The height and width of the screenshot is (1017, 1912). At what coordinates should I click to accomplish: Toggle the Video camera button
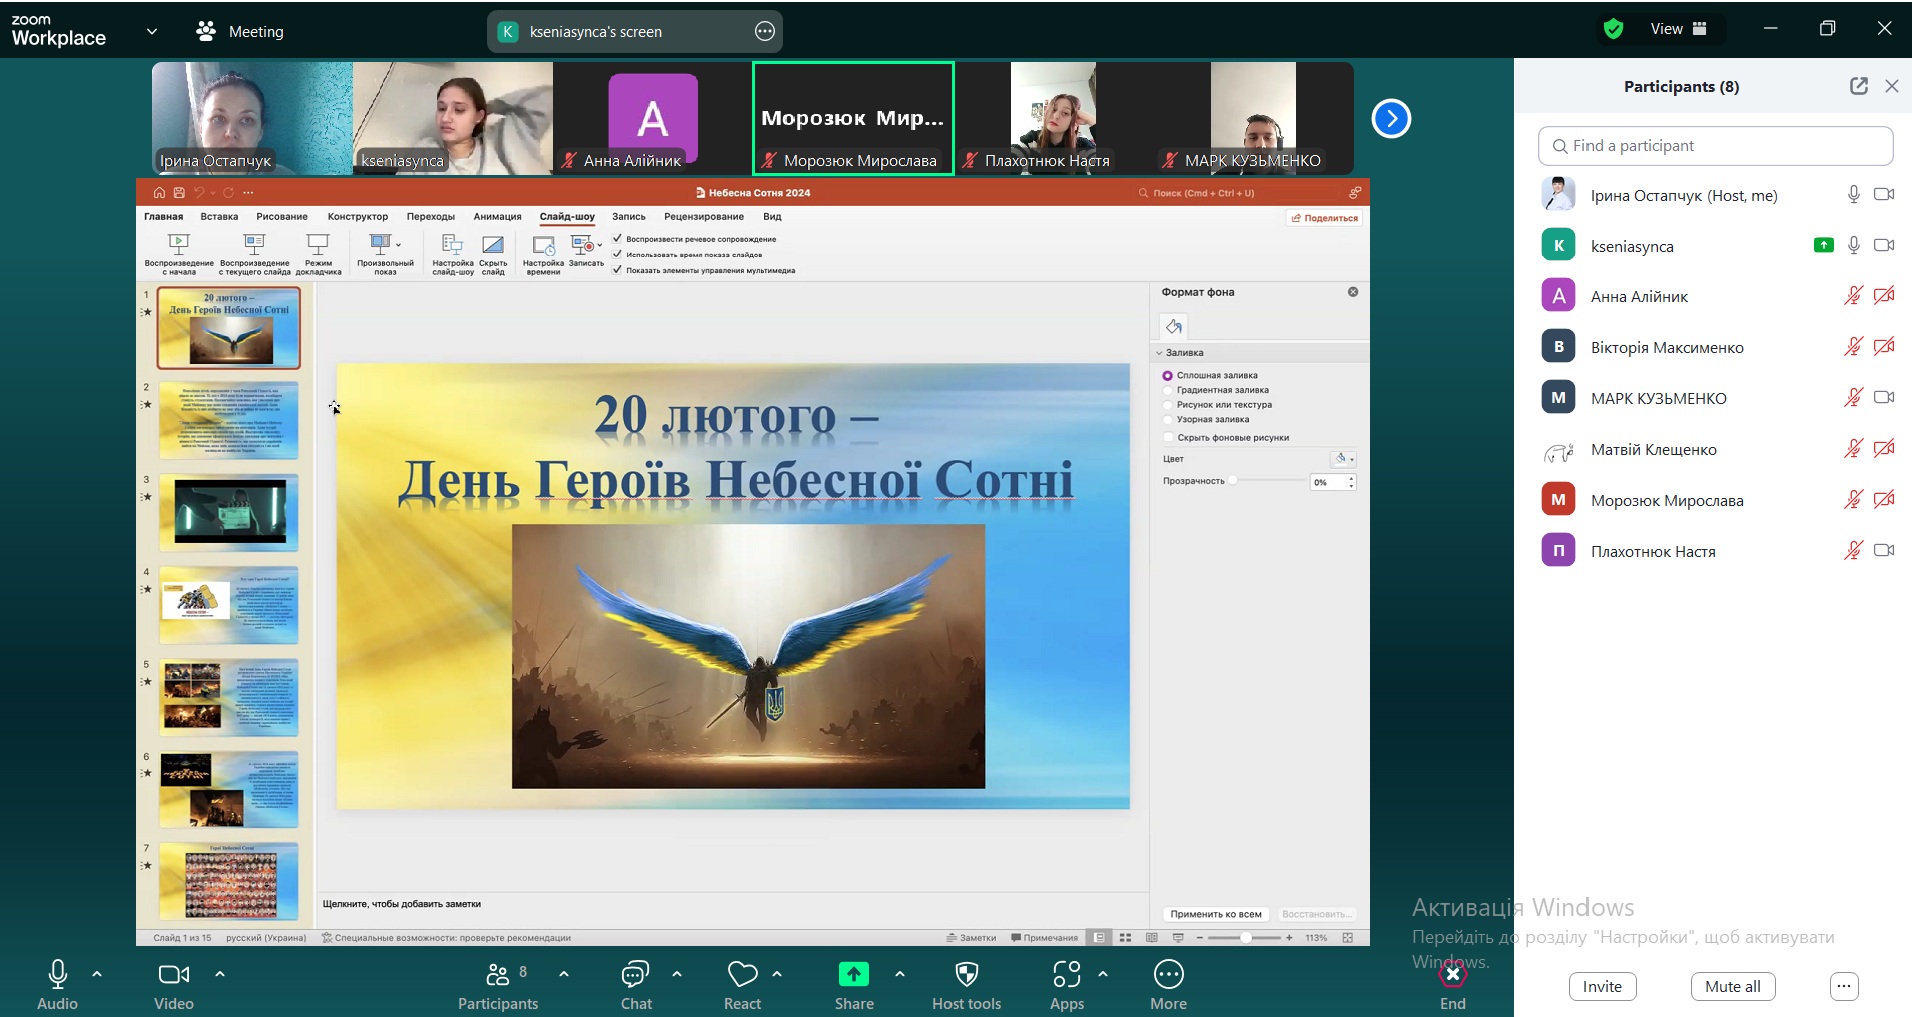point(174,984)
